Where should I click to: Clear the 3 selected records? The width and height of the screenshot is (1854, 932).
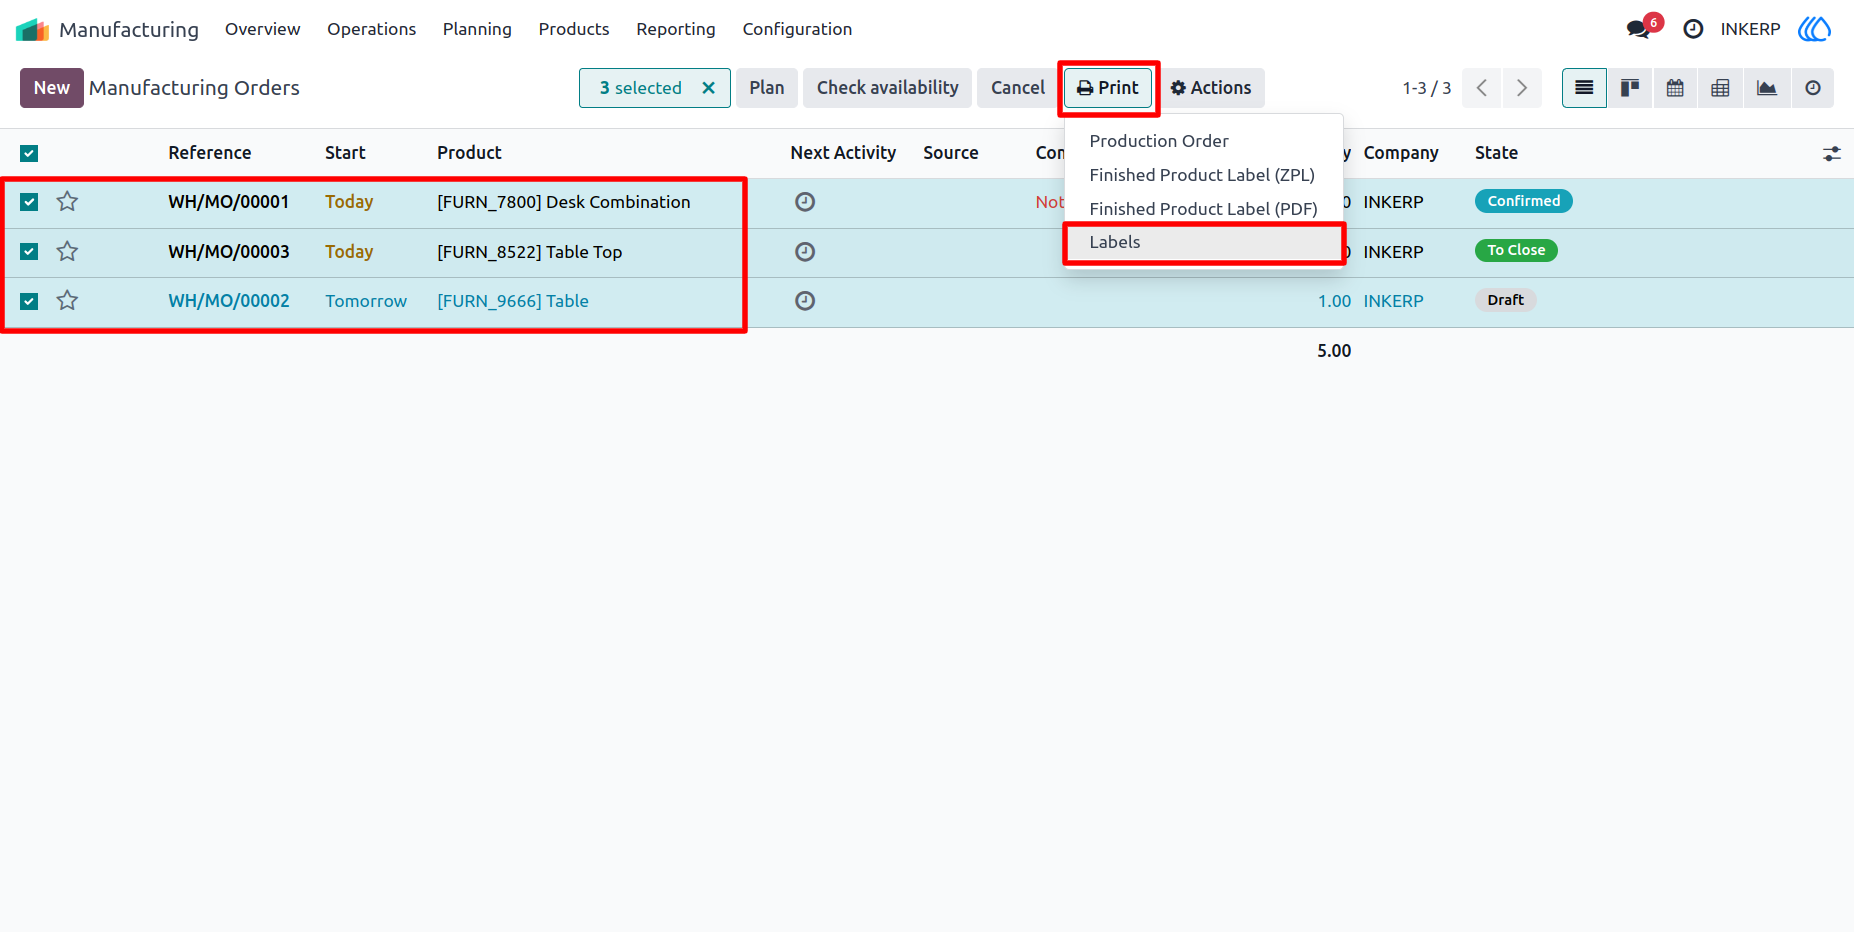pos(709,88)
